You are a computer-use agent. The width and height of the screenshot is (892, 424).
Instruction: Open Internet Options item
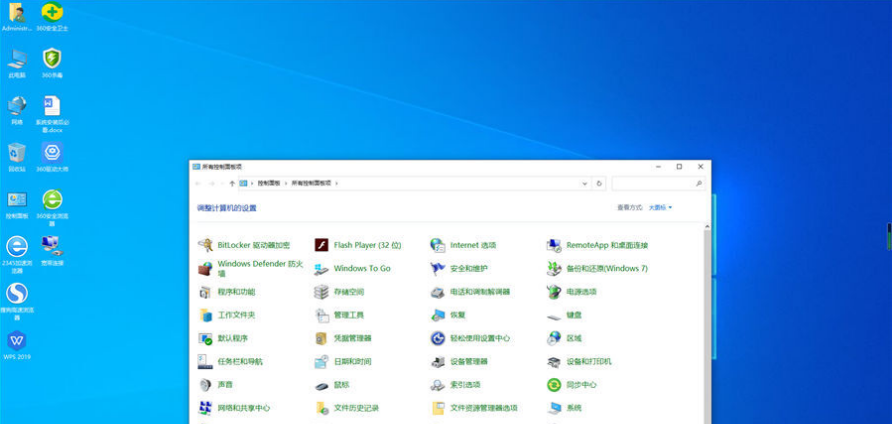tap(472, 245)
